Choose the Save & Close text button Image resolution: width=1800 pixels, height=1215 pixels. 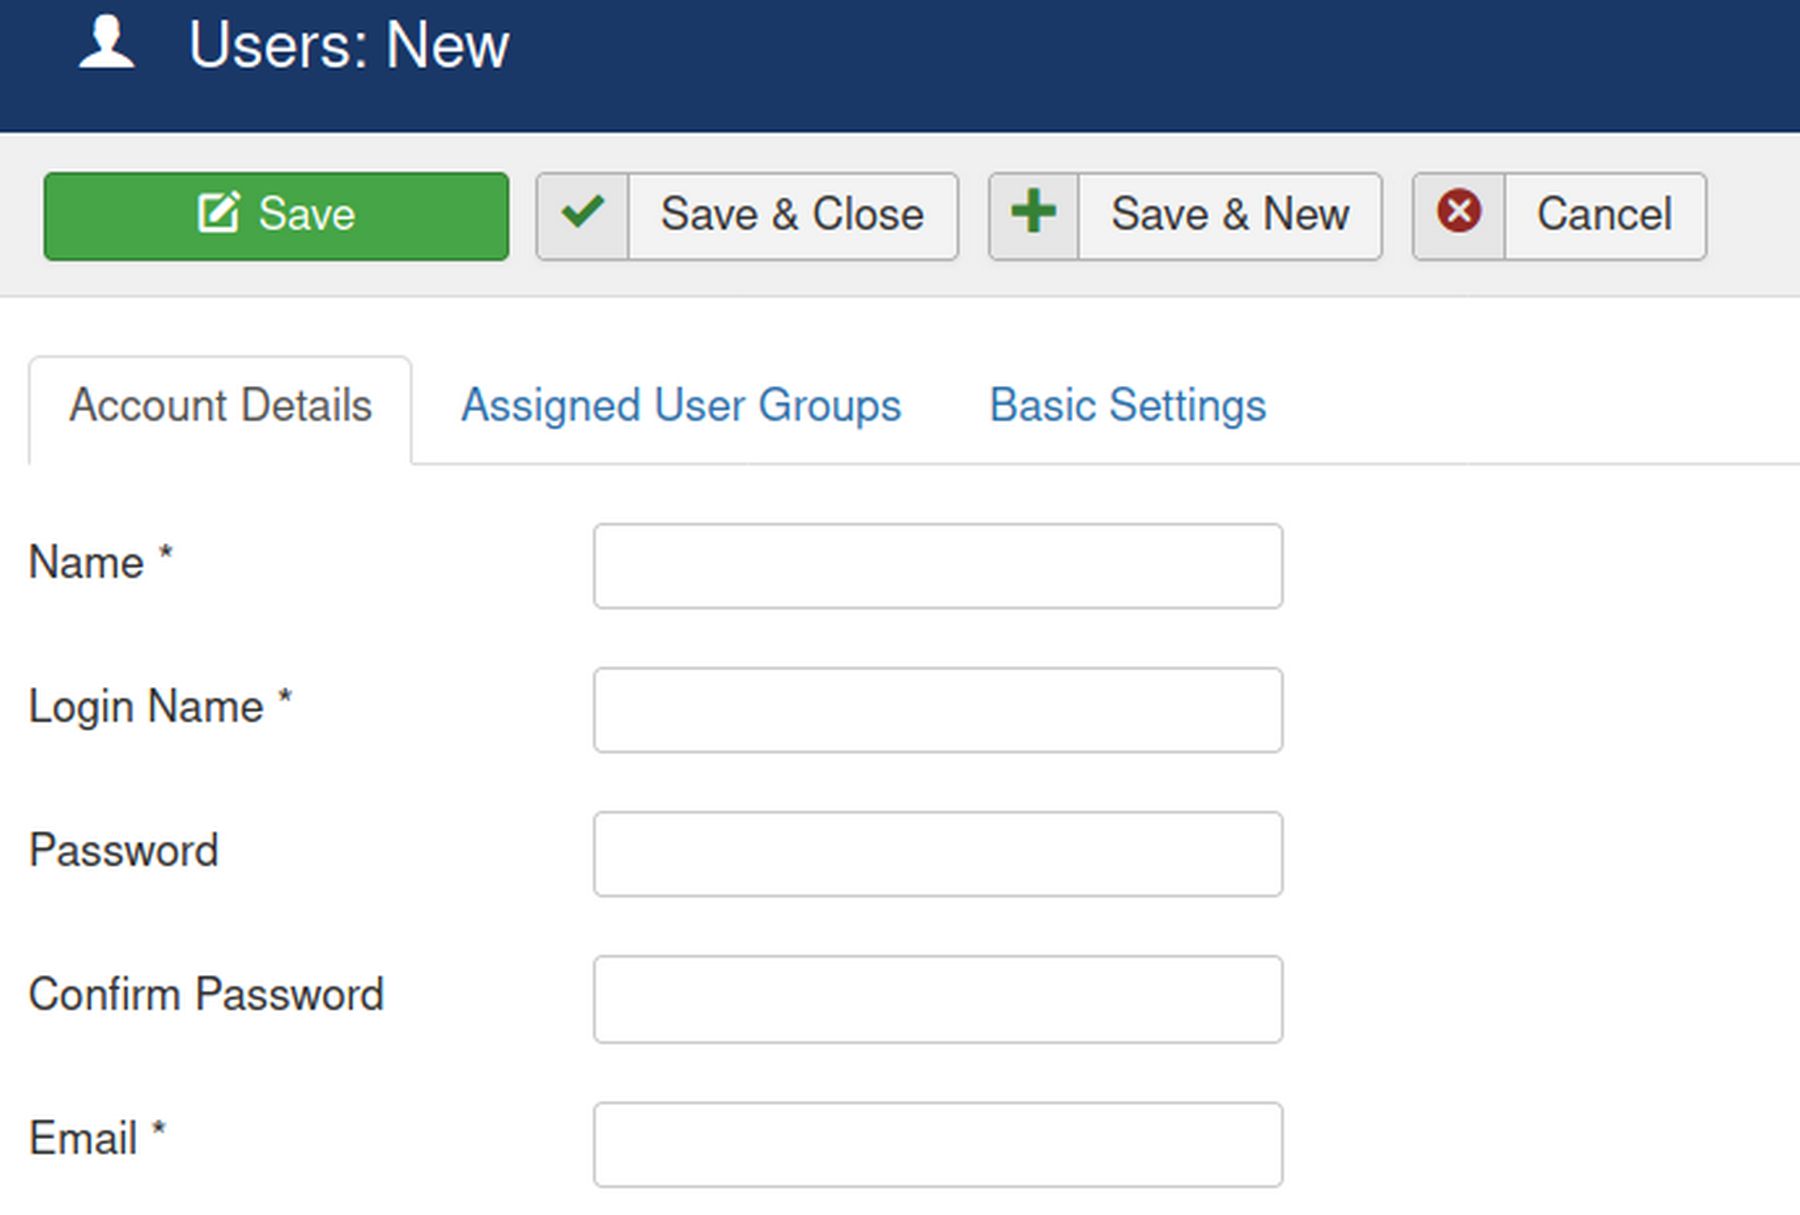tap(792, 215)
